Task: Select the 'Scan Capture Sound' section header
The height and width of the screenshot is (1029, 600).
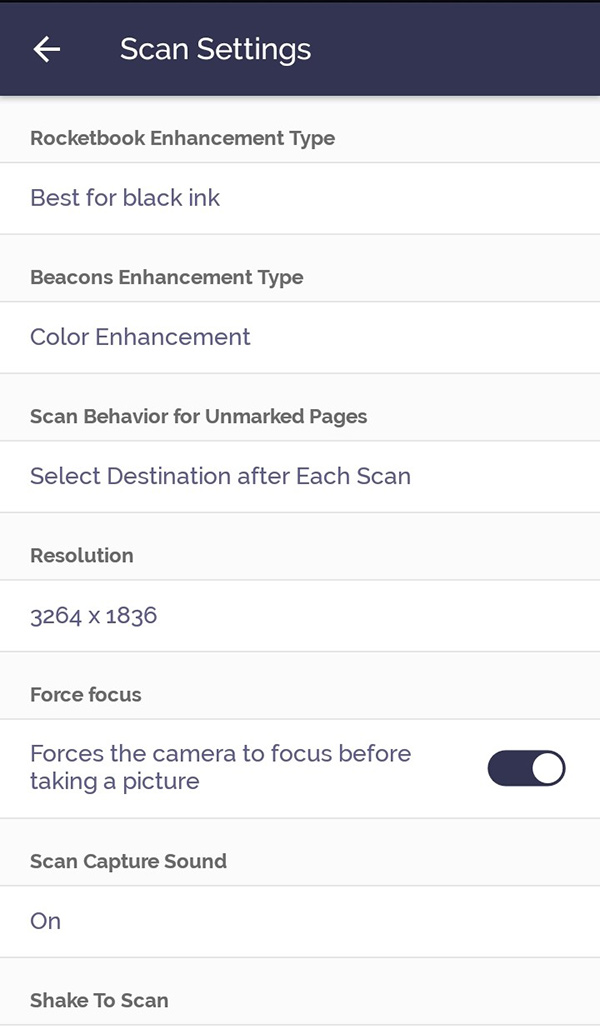Action: 128,861
